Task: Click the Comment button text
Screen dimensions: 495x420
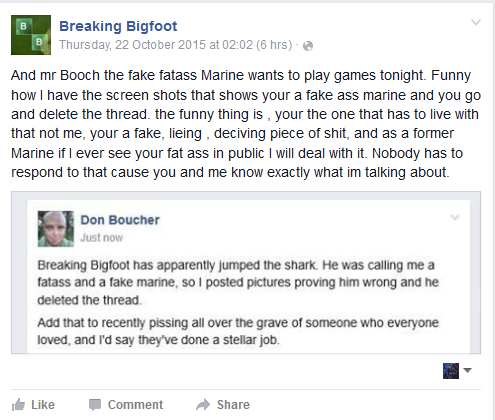Action: (135, 405)
